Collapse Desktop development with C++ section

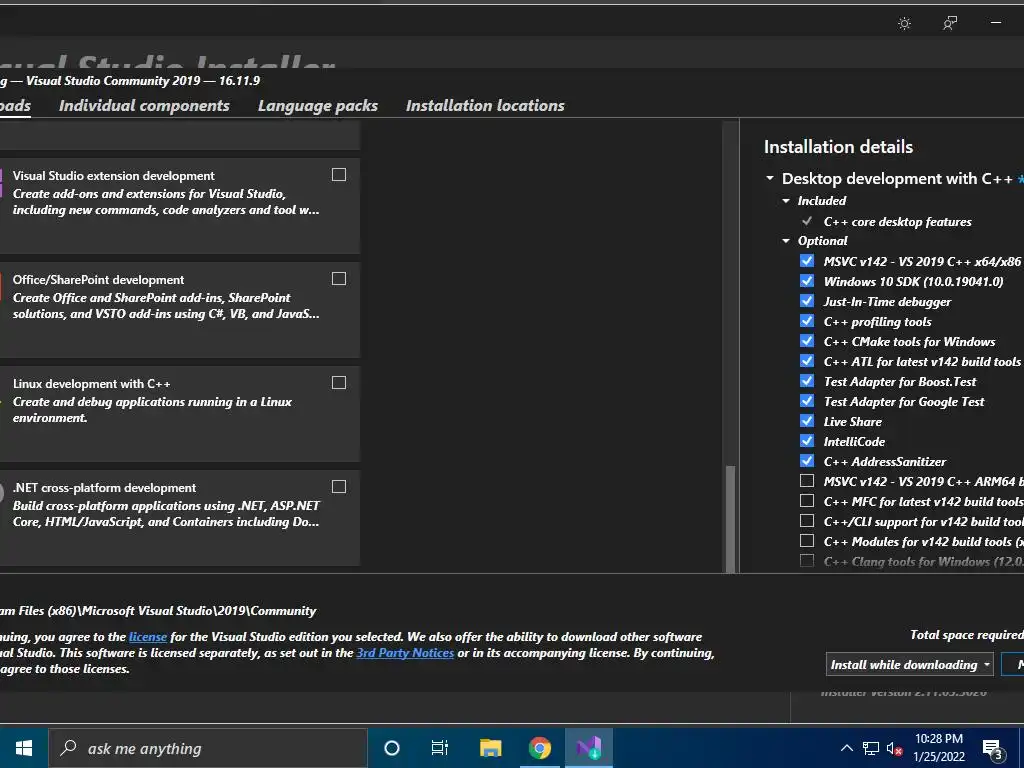tap(770, 178)
